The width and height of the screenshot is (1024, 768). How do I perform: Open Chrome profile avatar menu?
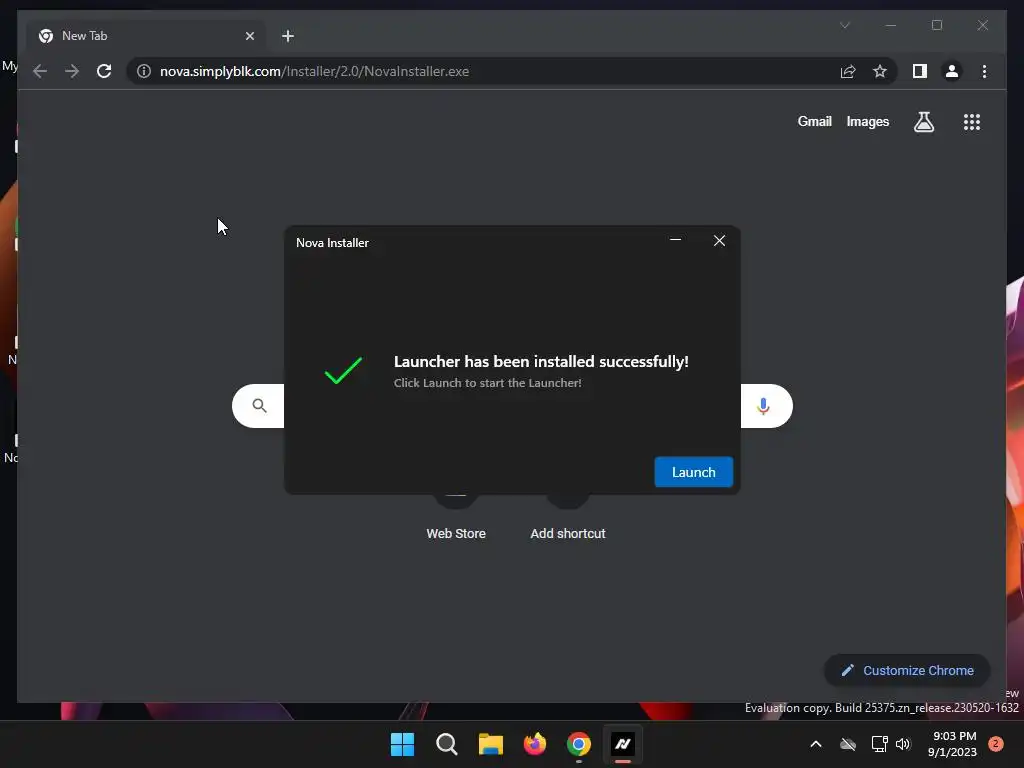click(x=952, y=71)
